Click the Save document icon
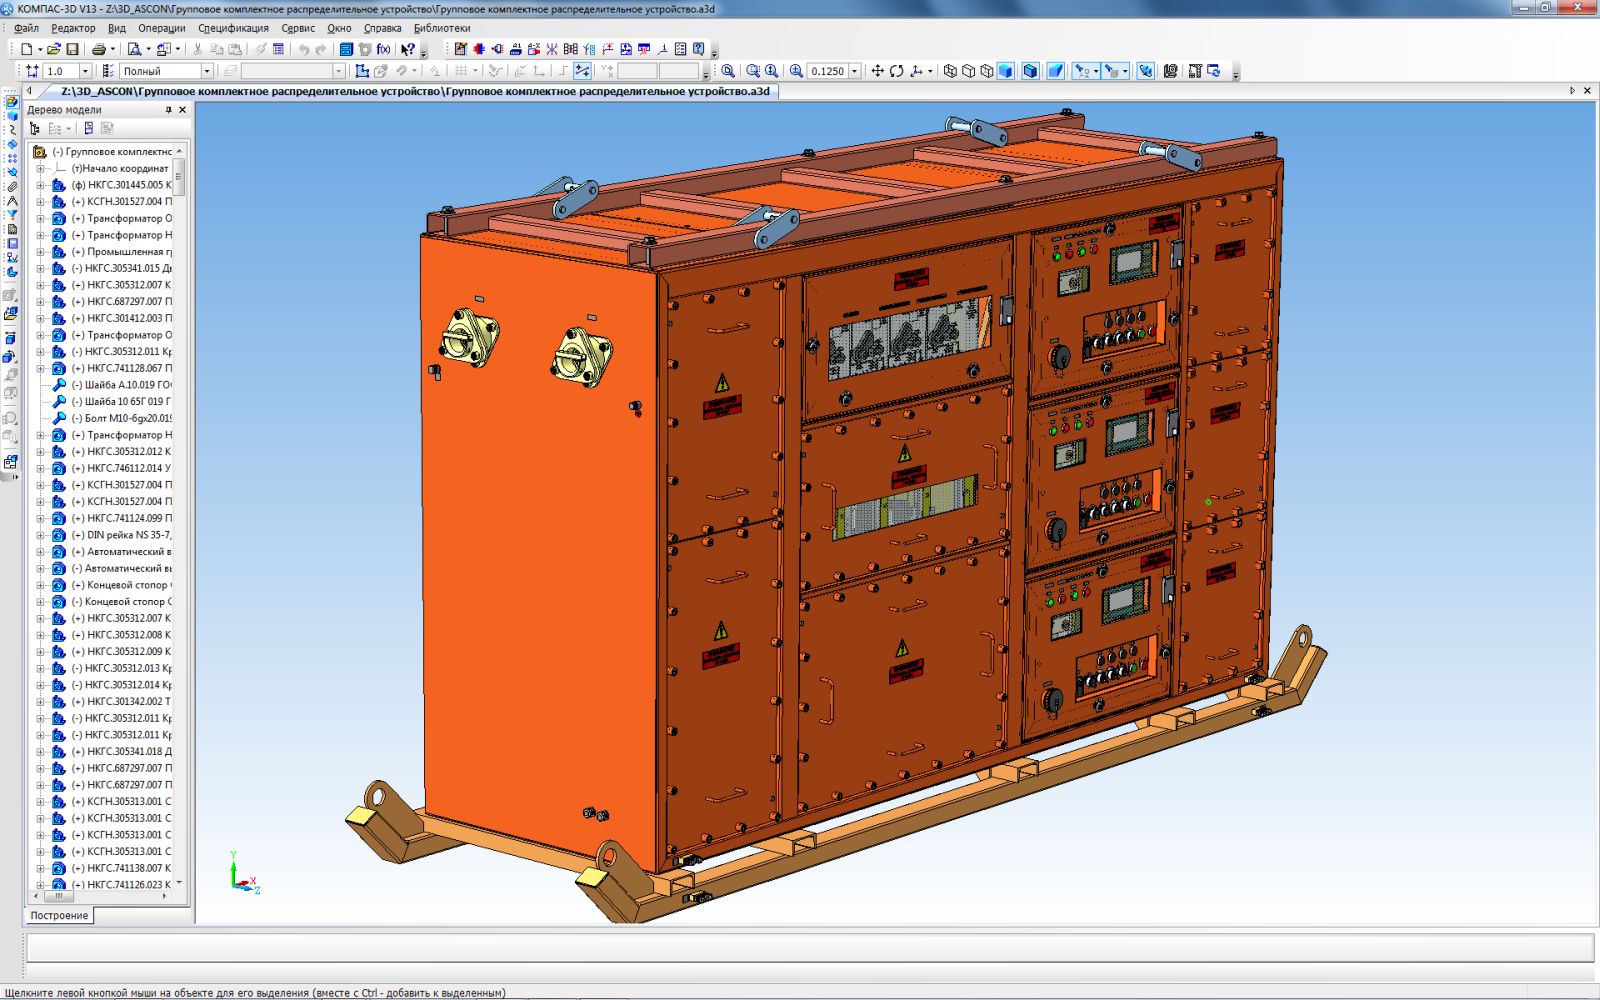The image size is (1600, 1000). [x=72, y=49]
